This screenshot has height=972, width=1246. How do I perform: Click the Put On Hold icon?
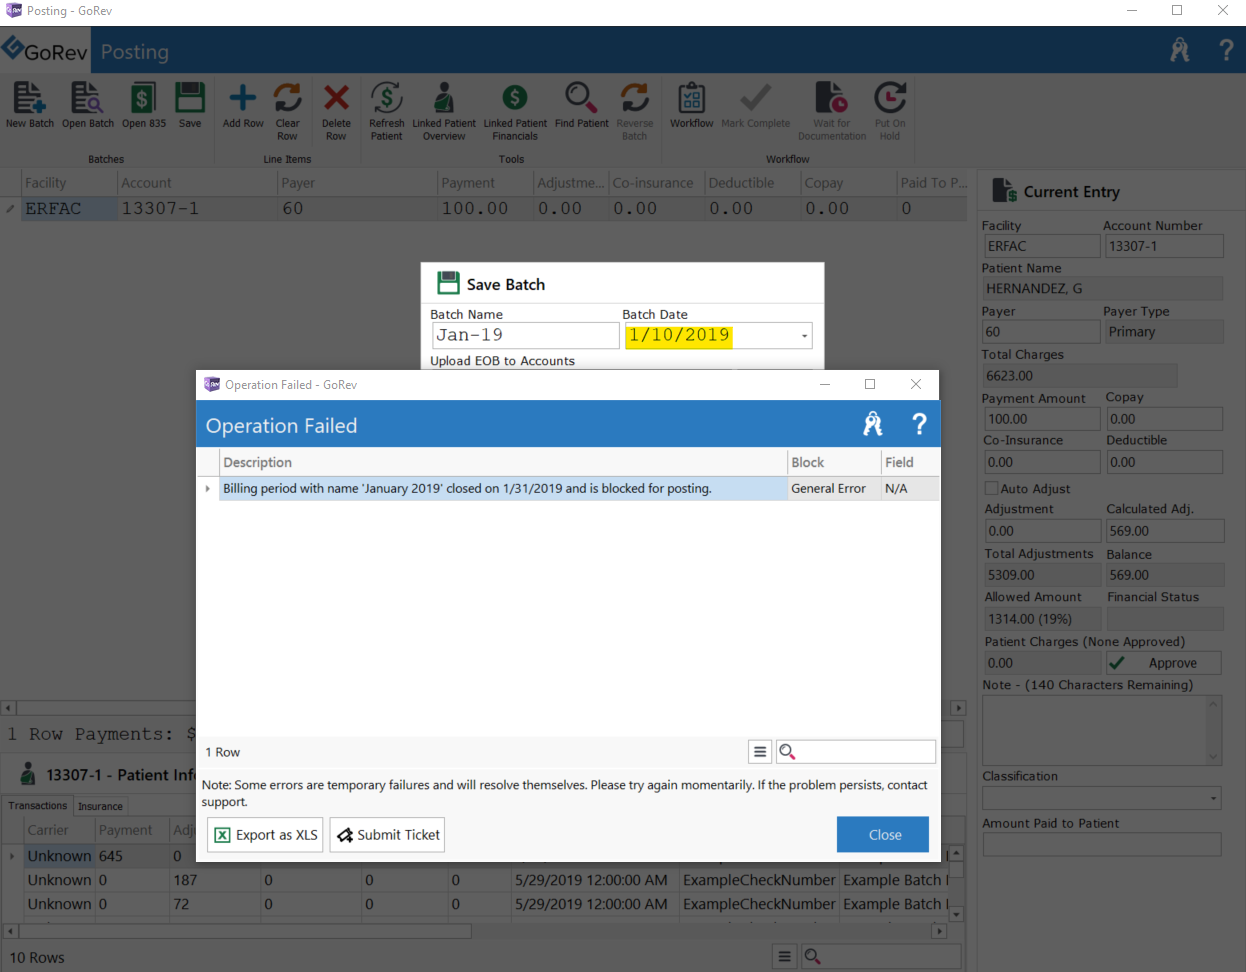(x=889, y=98)
